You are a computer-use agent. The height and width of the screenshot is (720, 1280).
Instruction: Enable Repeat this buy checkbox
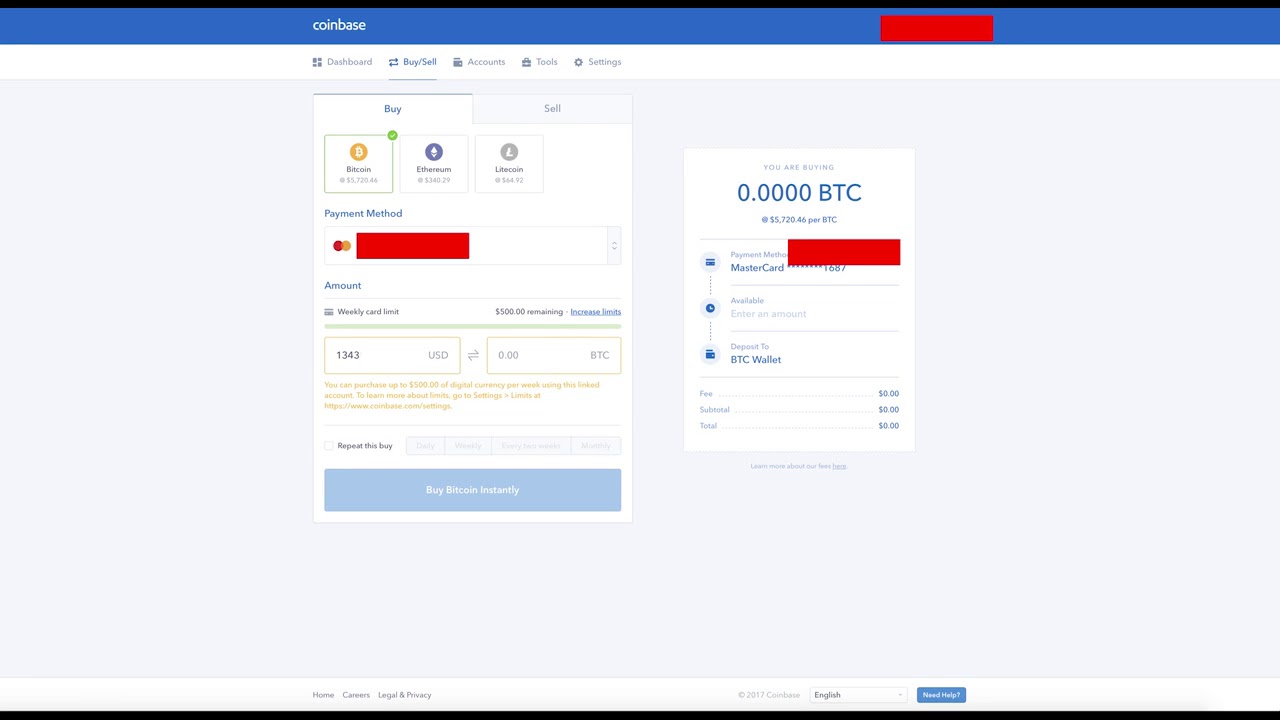(x=329, y=446)
